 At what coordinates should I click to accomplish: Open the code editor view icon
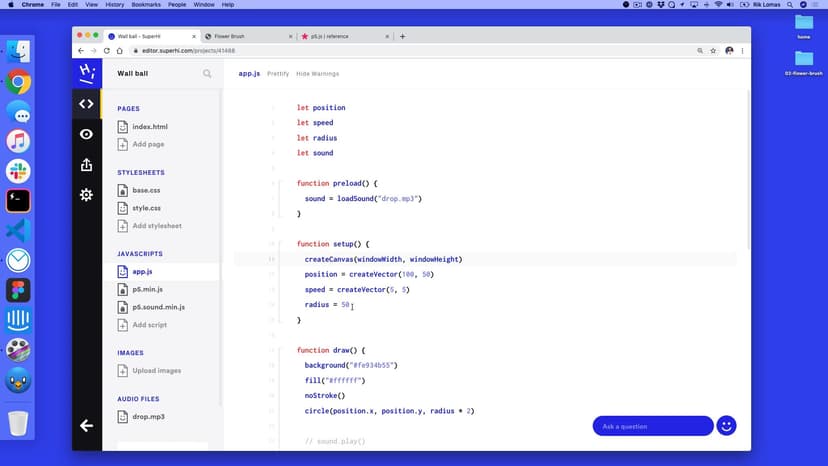pyautogui.click(x=86, y=103)
